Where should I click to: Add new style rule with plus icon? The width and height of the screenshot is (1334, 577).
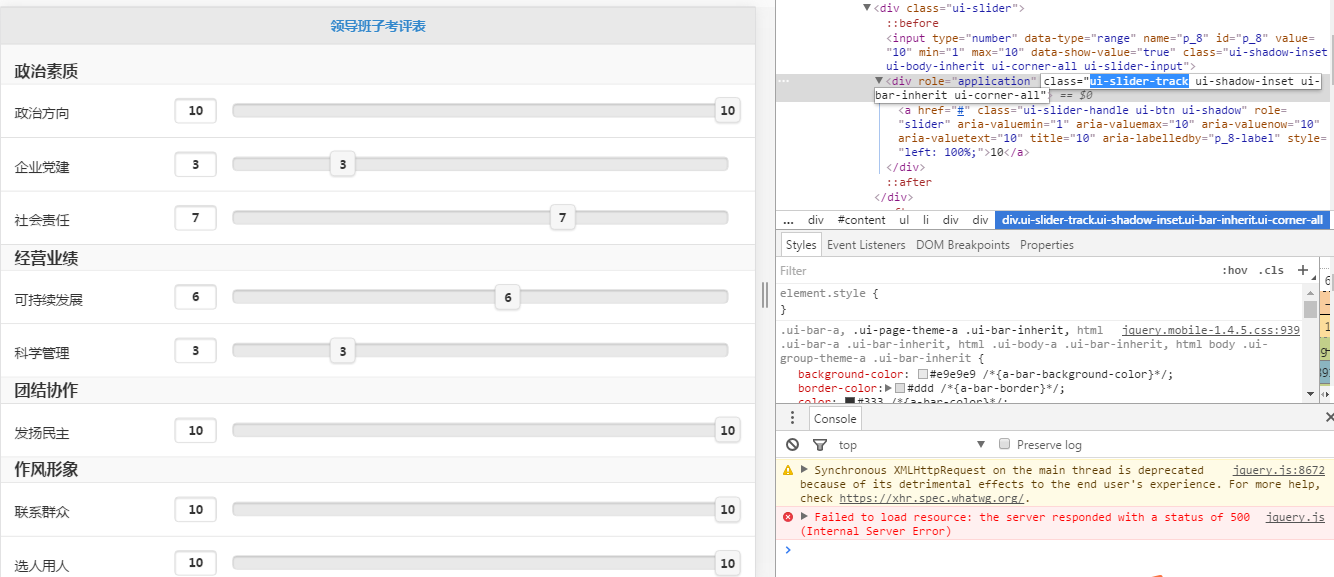point(1302,270)
